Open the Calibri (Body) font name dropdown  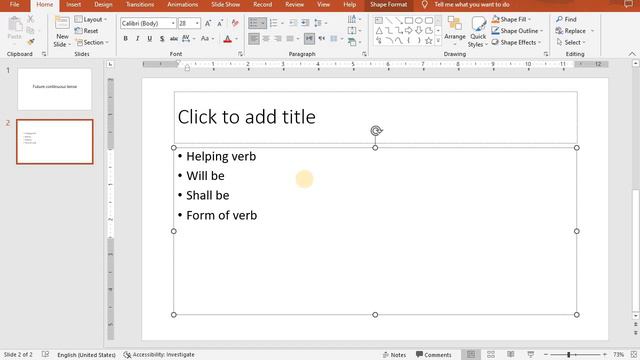pos(173,23)
